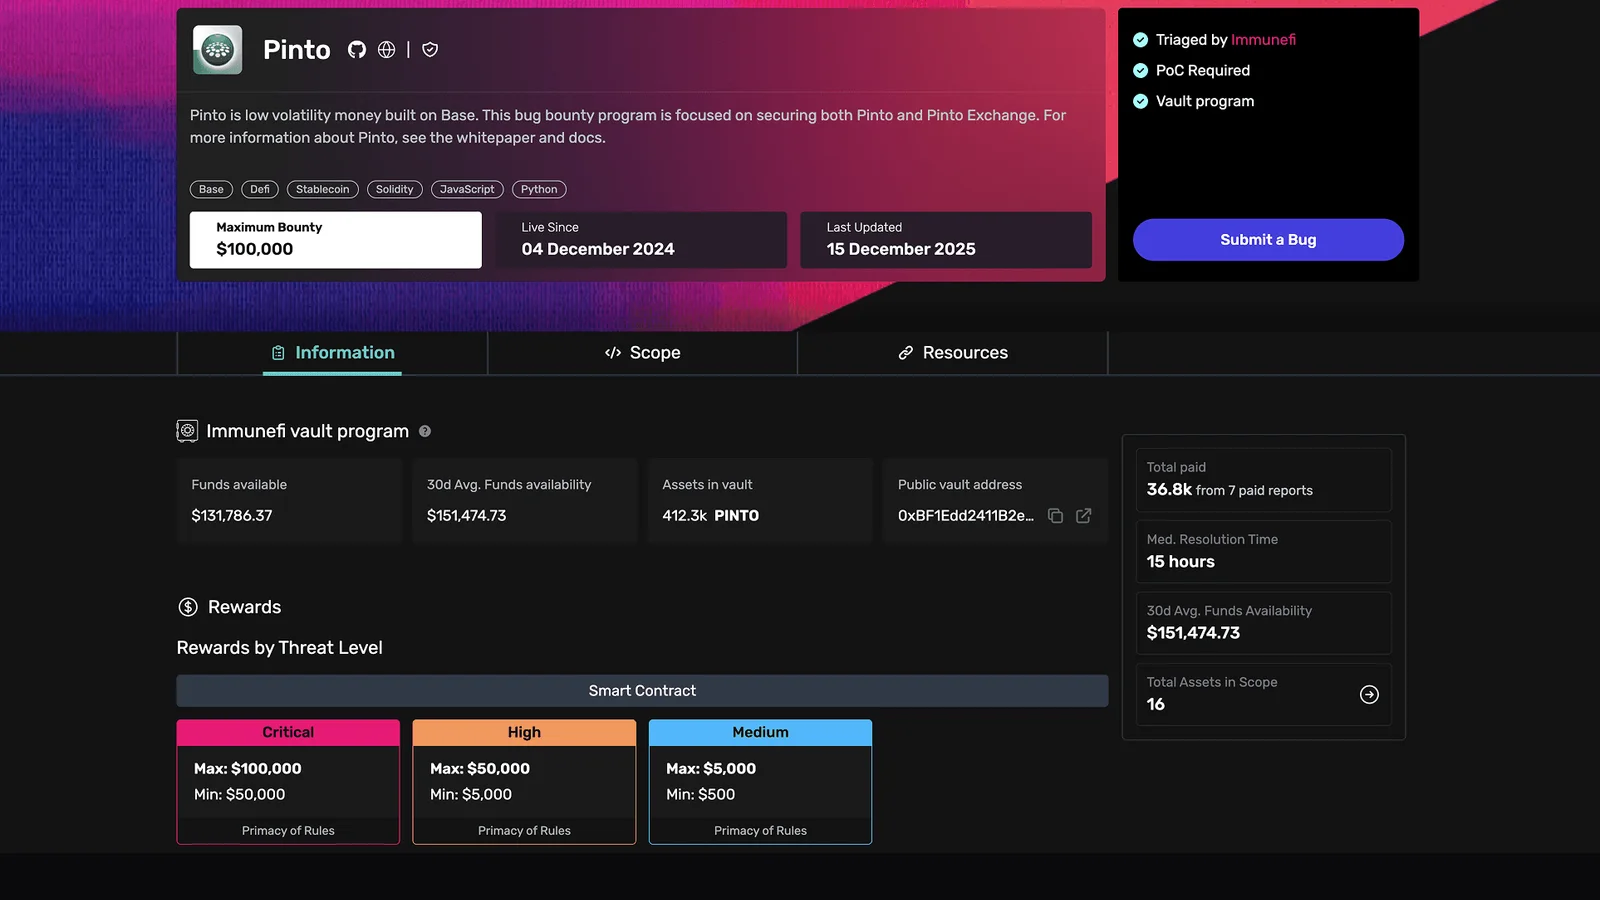Click the 36.8k from 7 paid reports stat

coord(1229,490)
